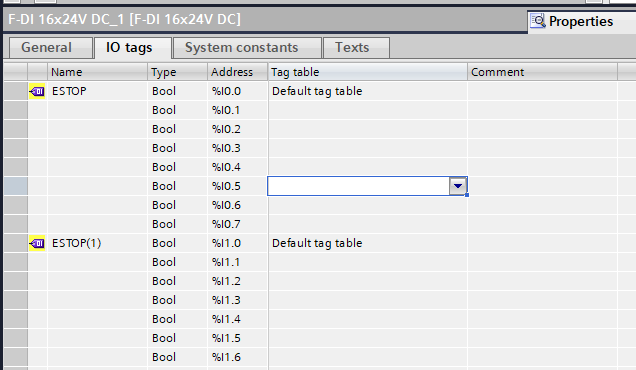Image resolution: width=636 pixels, height=370 pixels.
Task: Select the ESTOP(1) tag name cell
Action: pyautogui.click(x=97, y=243)
